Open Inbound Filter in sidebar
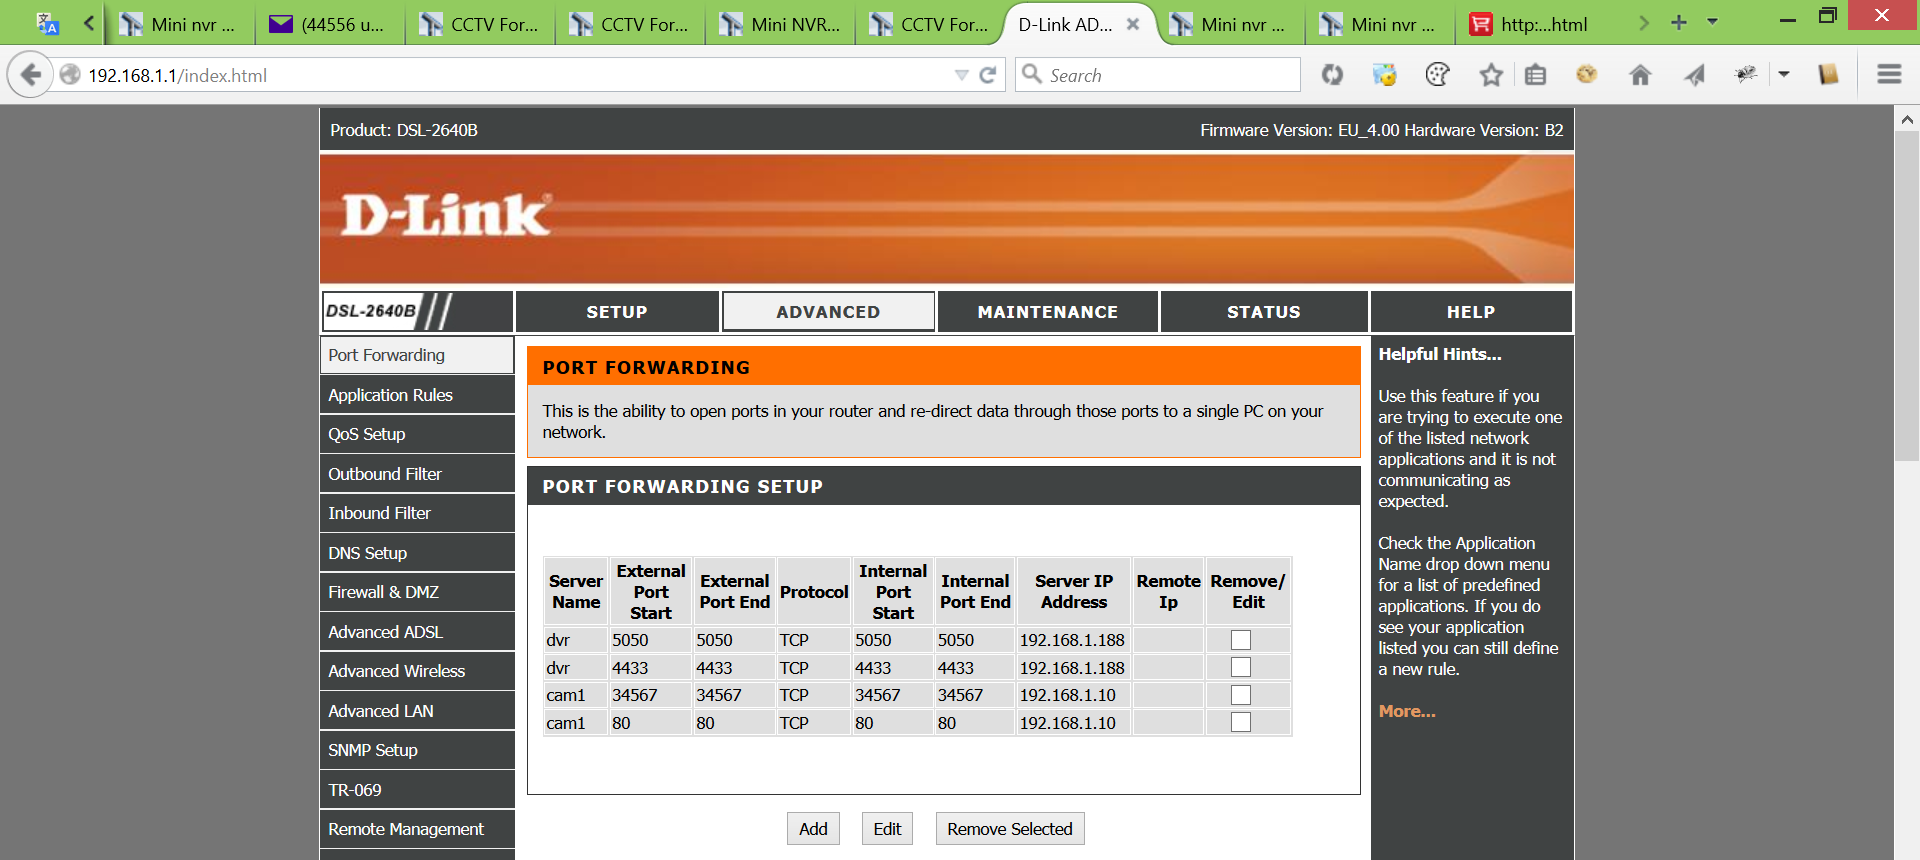This screenshot has height=860, width=1920. pos(417,513)
